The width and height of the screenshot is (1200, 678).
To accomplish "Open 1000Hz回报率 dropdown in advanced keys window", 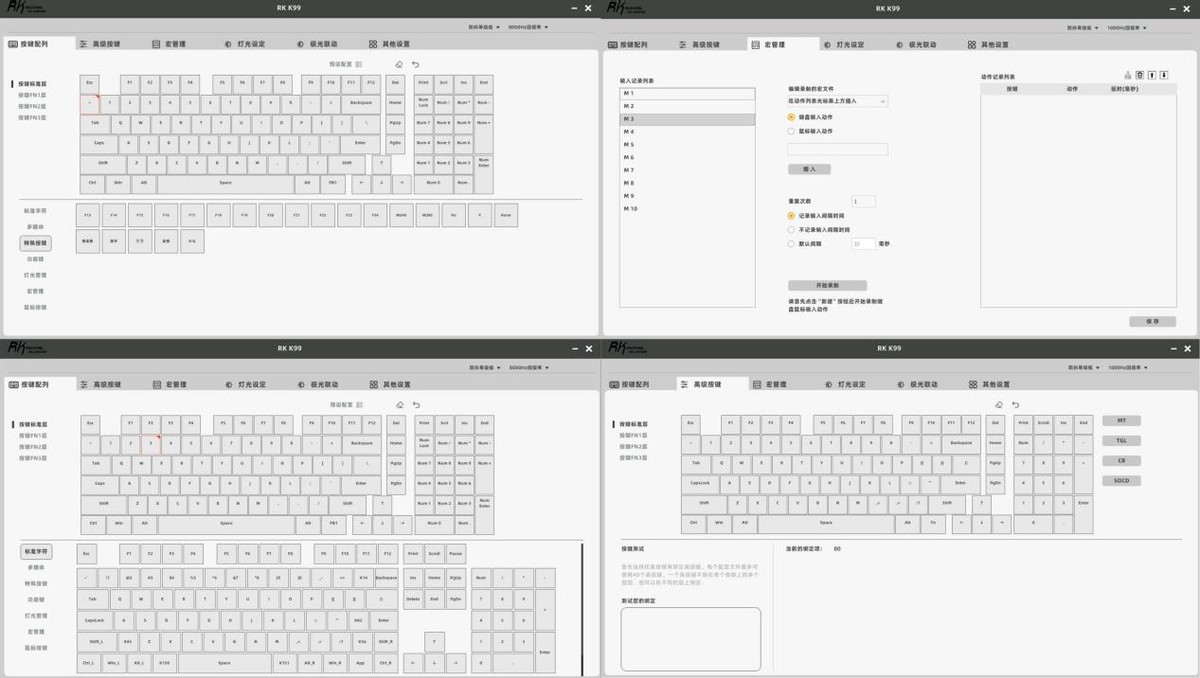I will point(1128,368).
